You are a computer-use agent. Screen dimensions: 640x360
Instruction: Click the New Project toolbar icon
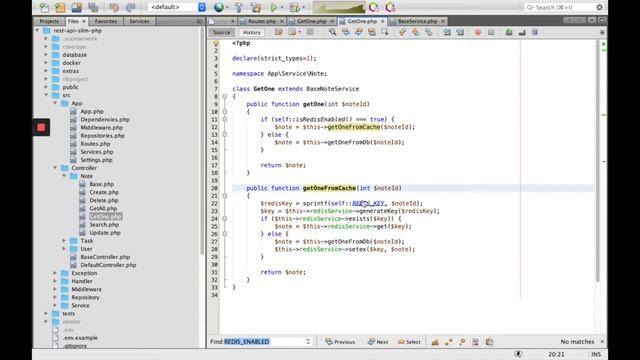tap(60, 7)
